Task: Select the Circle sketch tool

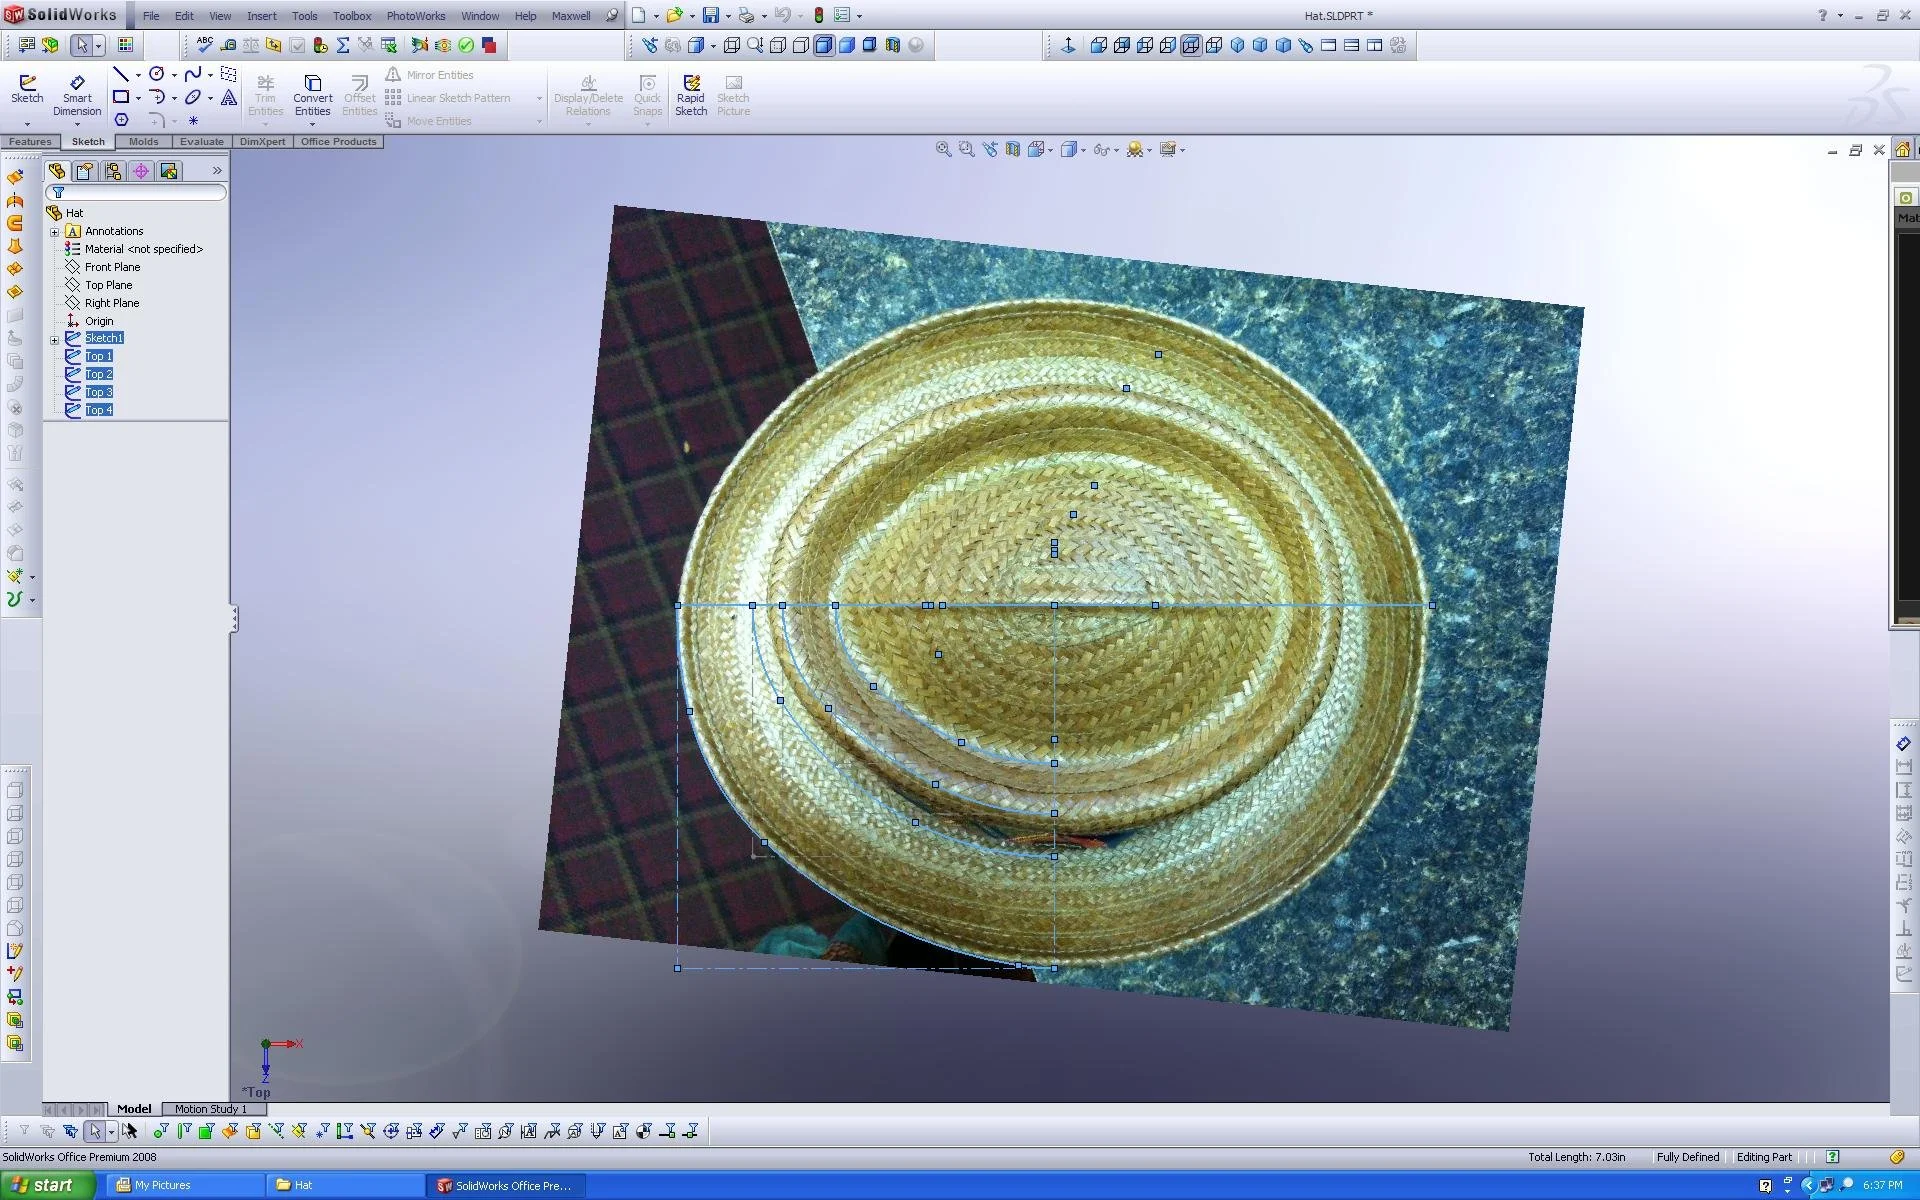Action: click(157, 75)
